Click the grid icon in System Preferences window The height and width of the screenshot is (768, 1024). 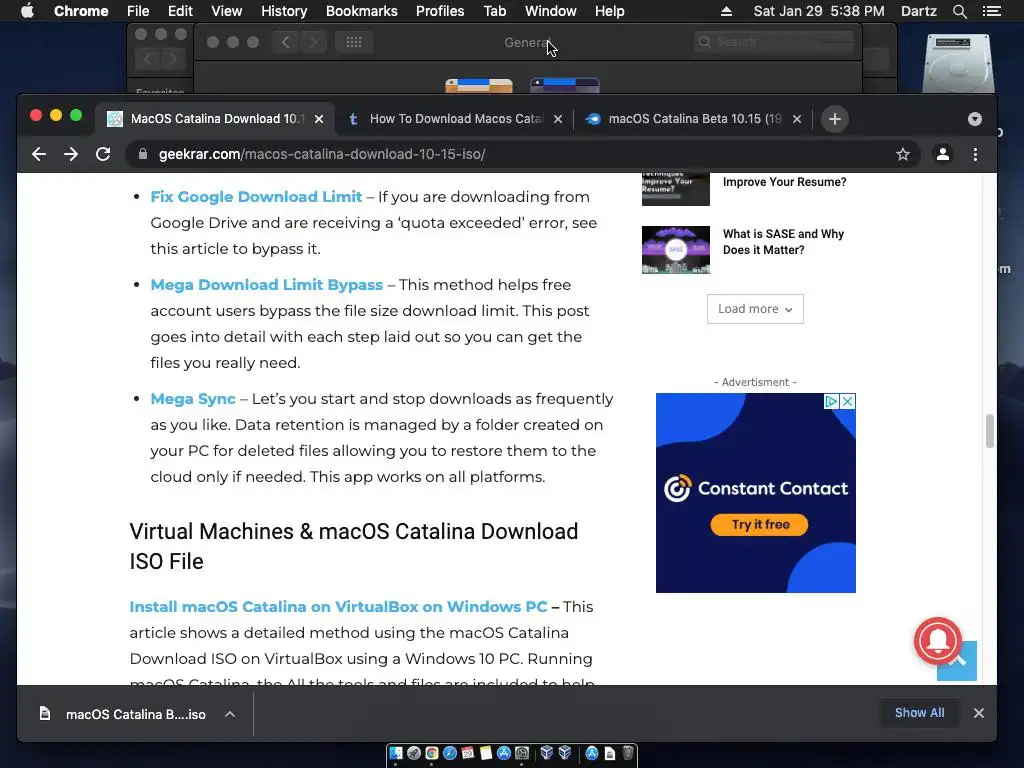click(x=354, y=42)
